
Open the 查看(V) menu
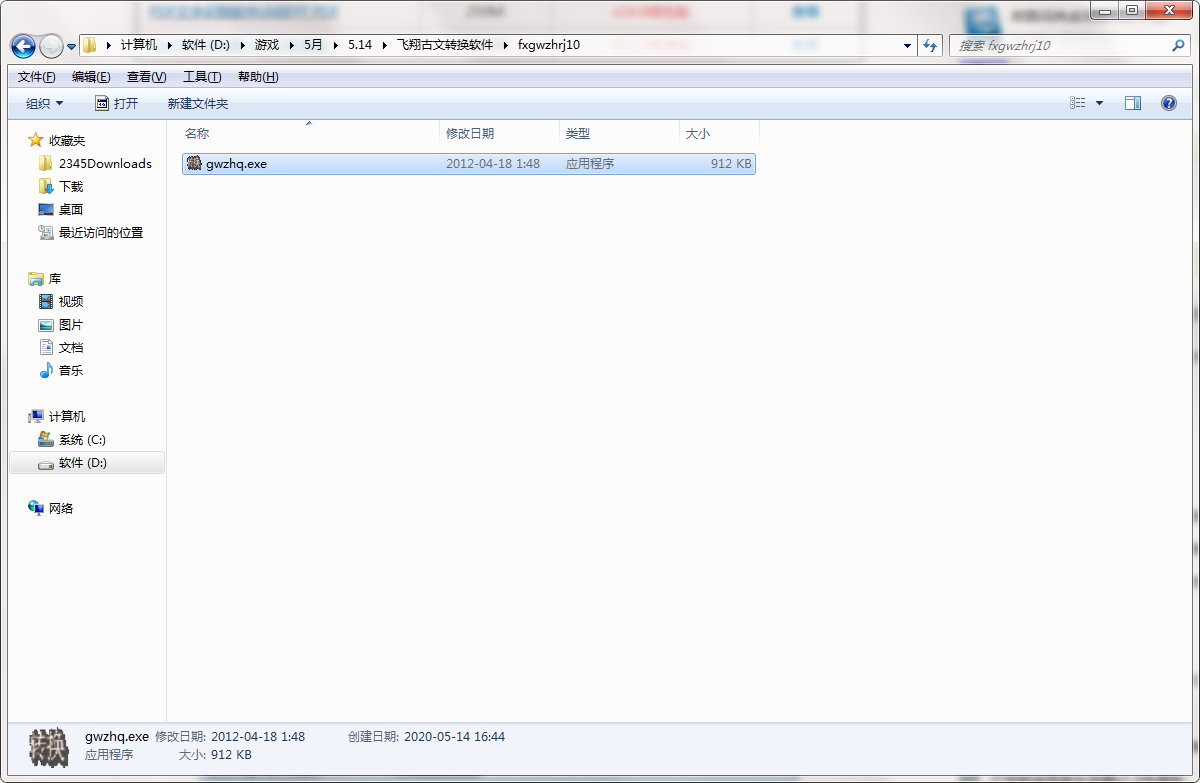[x=146, y=77]
